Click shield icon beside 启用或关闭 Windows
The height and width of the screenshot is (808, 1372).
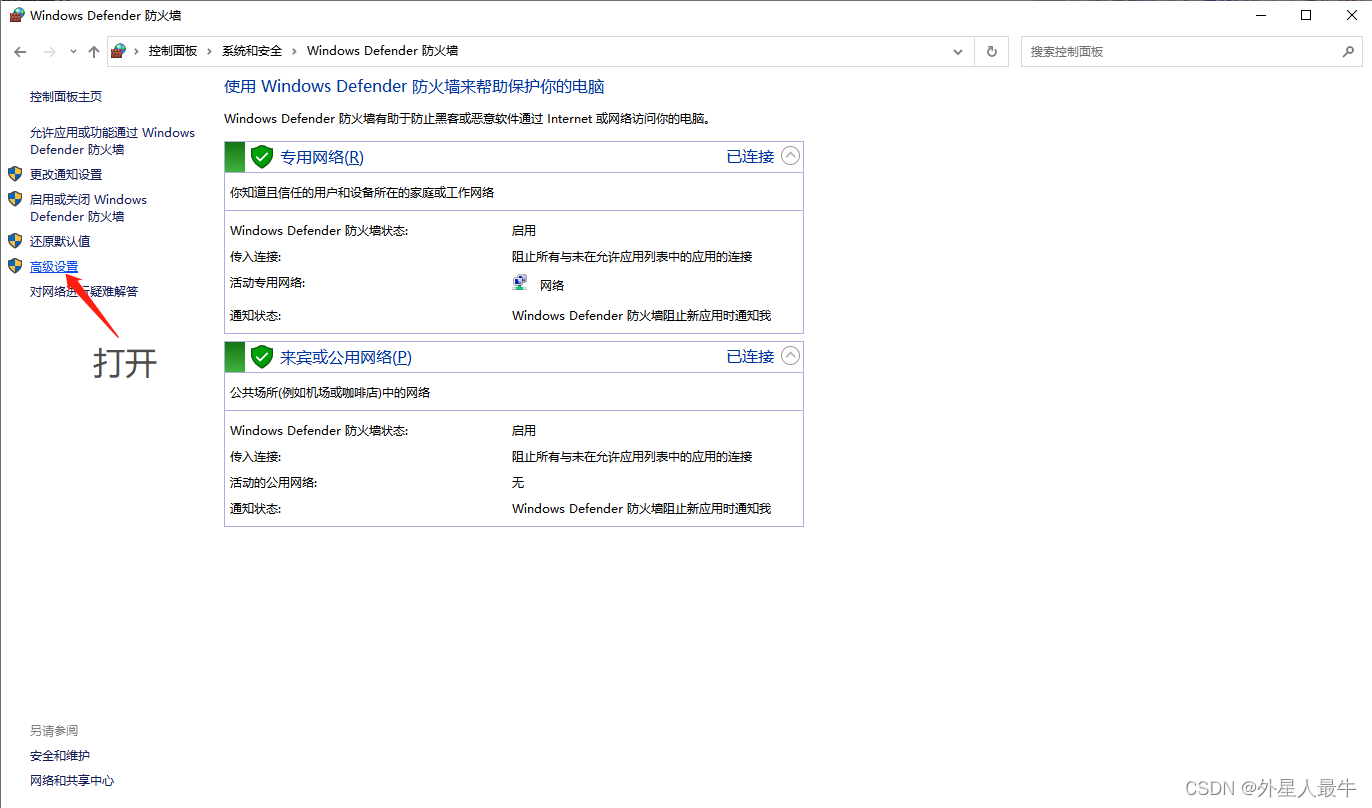pyautogui.click(x=15, y=199)
